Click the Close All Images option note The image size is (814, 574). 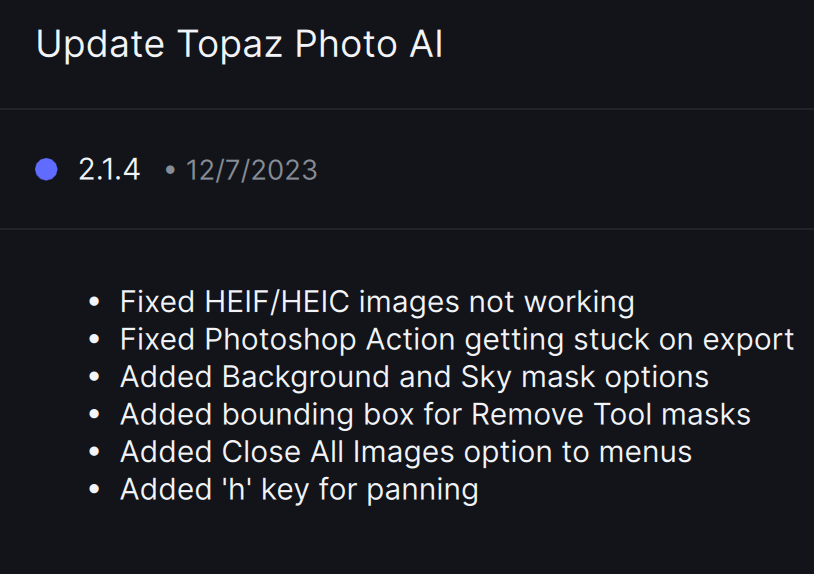click(406, 452)
